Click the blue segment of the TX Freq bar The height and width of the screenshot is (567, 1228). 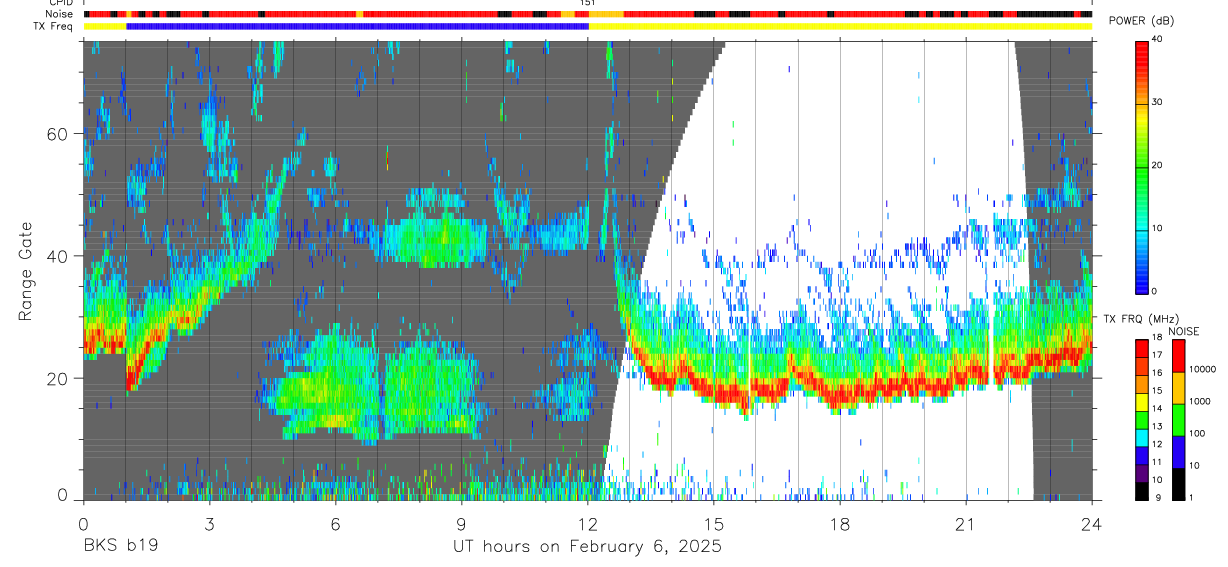pos(357,26)
